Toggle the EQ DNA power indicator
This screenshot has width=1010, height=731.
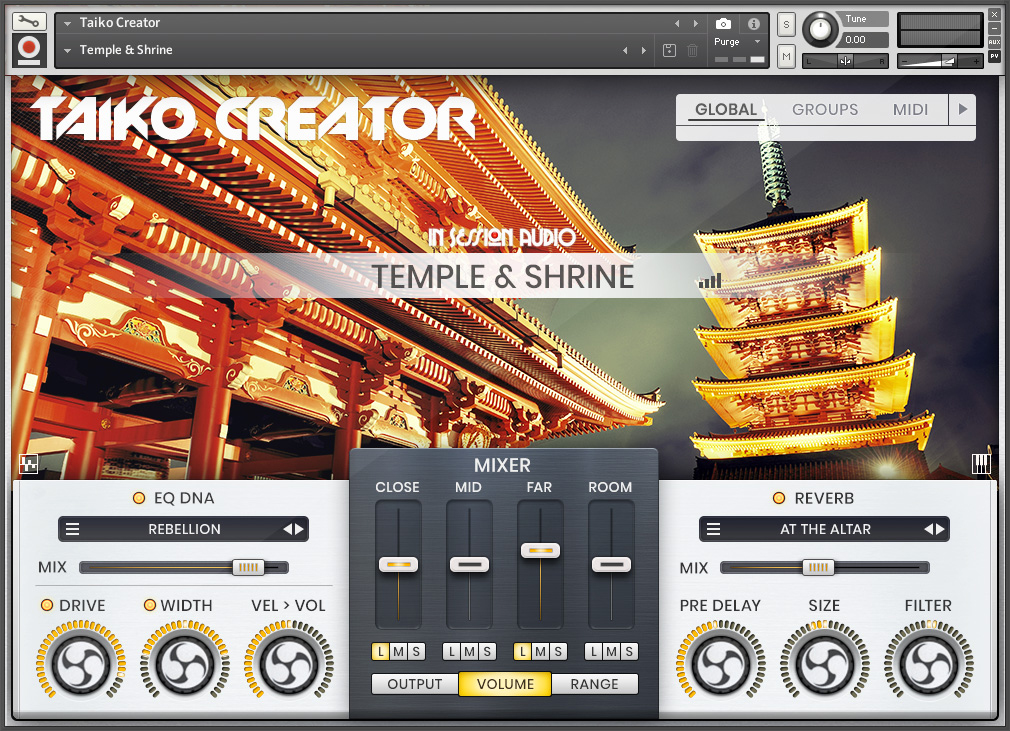pyautogui.click(x=138, y=498)
